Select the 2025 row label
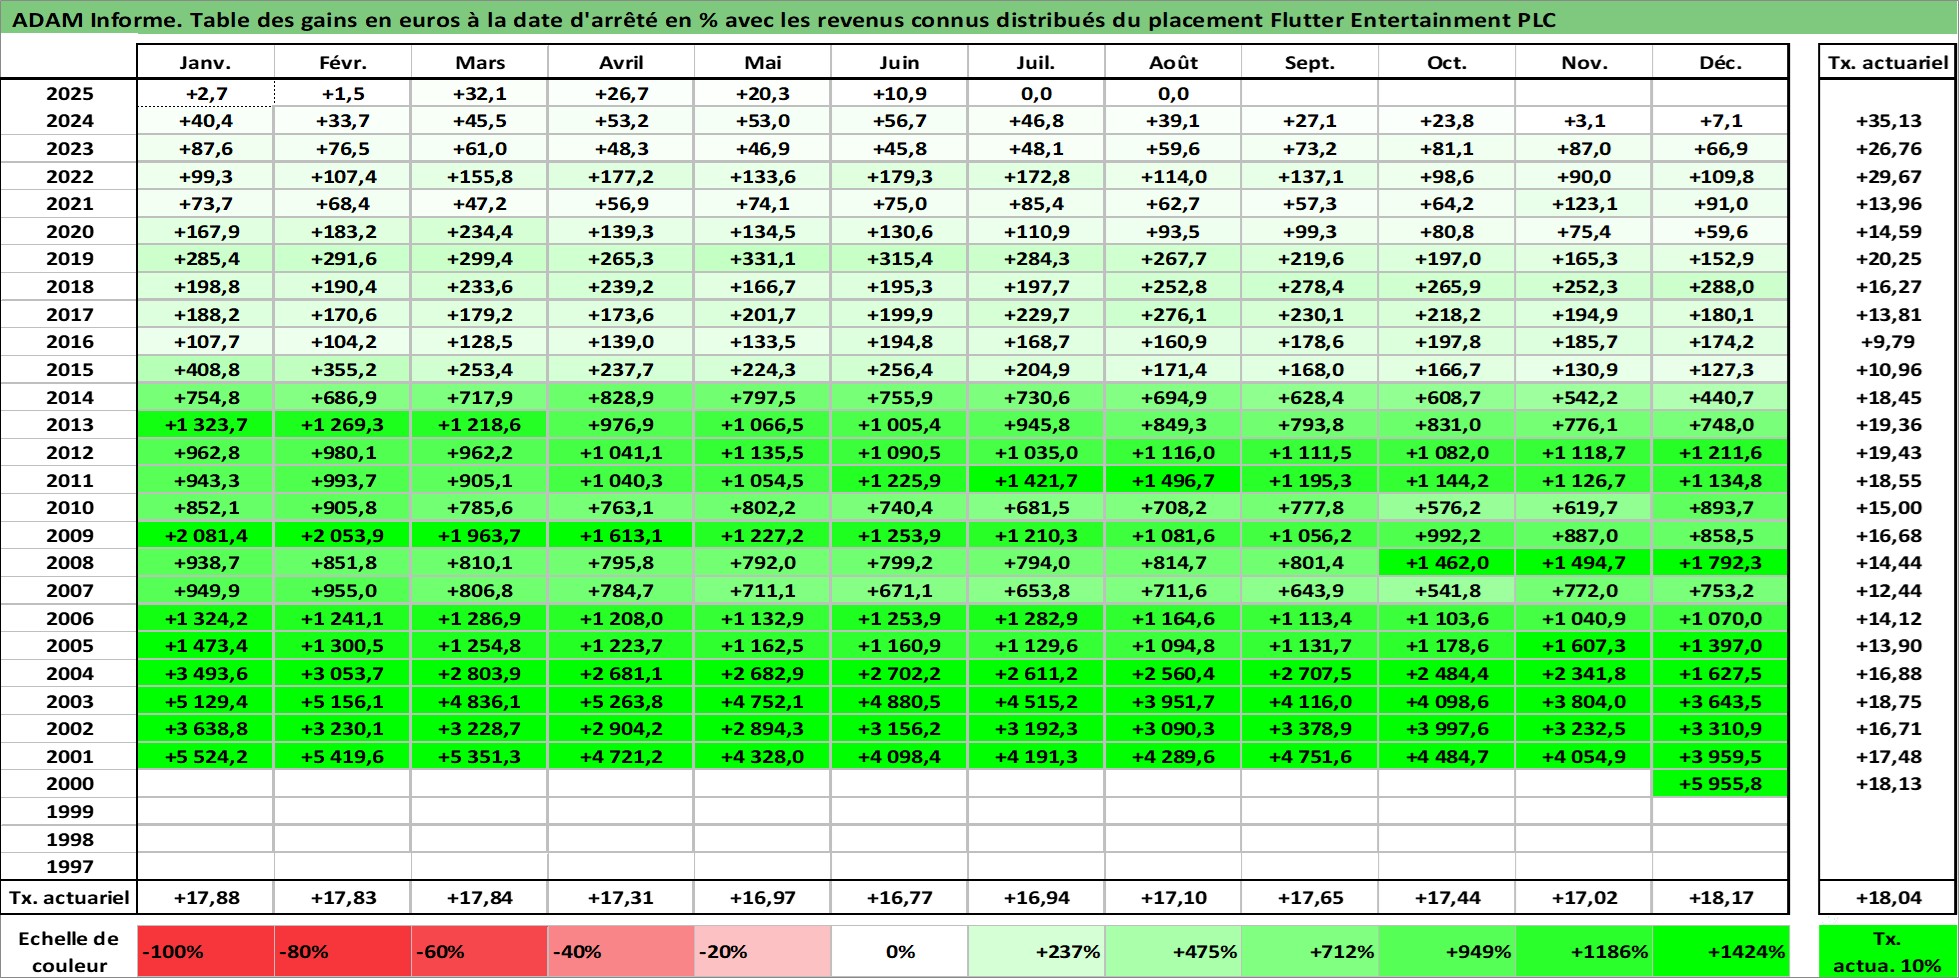This screenshot has height=978, width=1959. pos(69,93)
